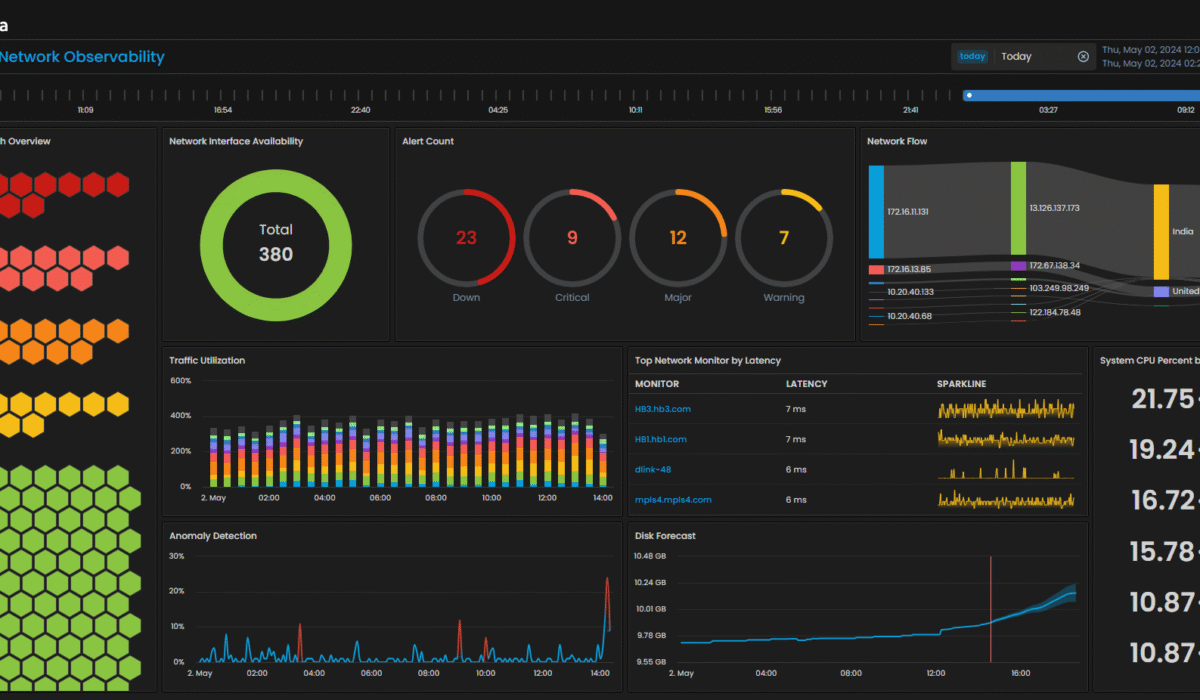Click the Down alert count gauge
Viewport: 1200px width, 700px height.
[466, 238]
